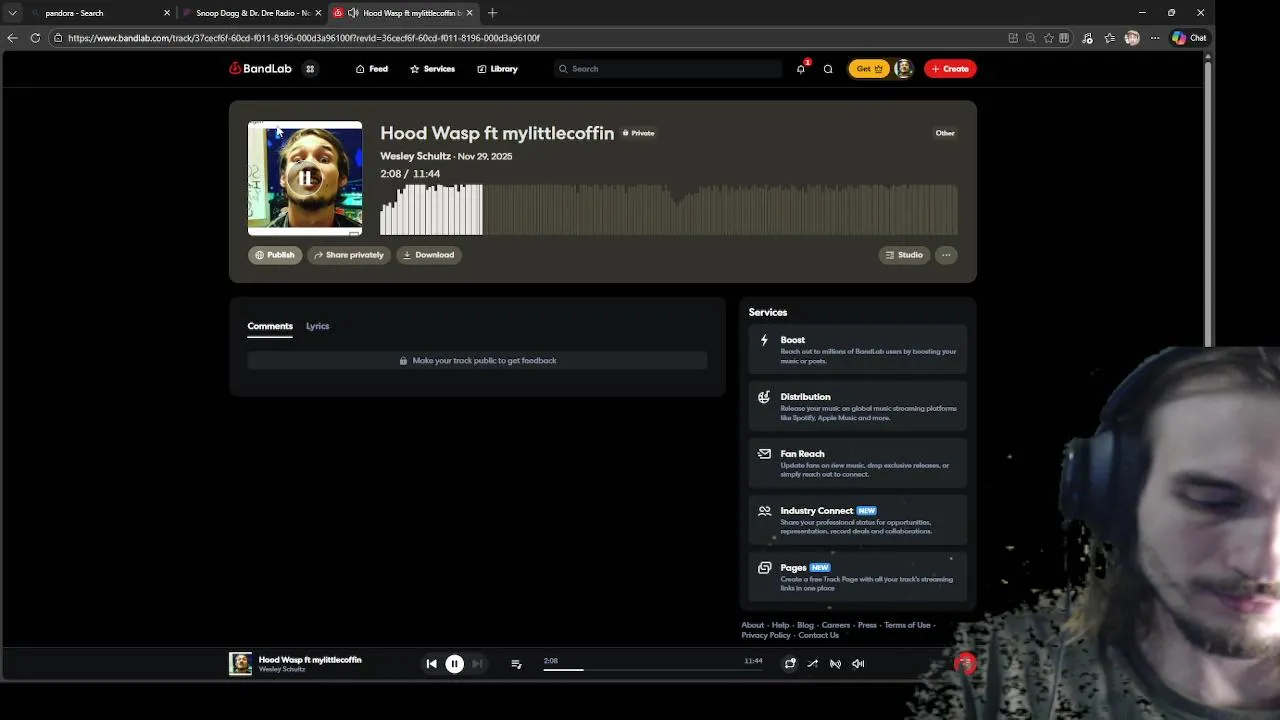This screenshot has height=720, width=1280.
Task: Open Industry Connect service
Action: [857, 518]
